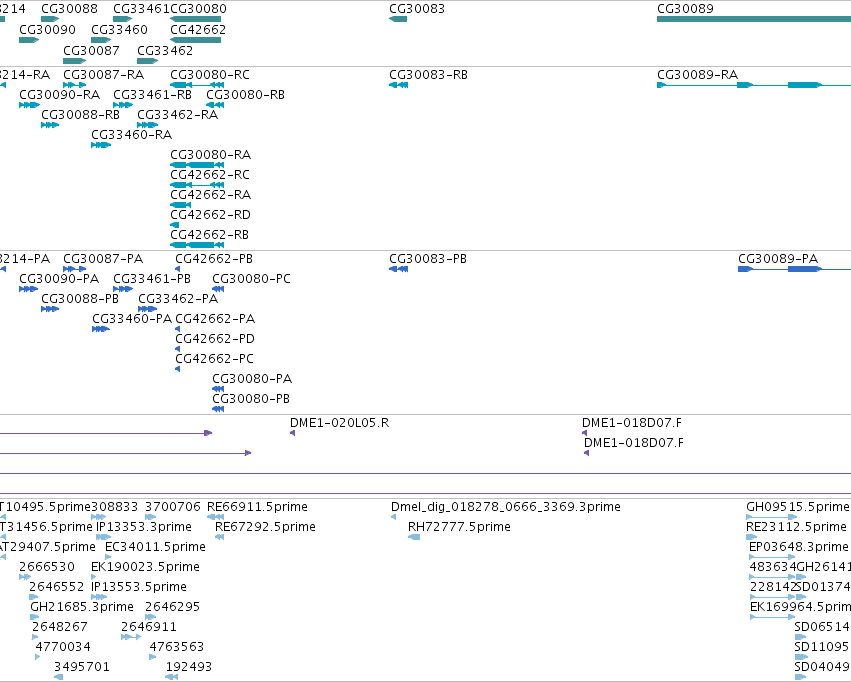Screen dimensions: 851x682
Task: Click EST GH09515.5prime label
Action: pos(797,507)
